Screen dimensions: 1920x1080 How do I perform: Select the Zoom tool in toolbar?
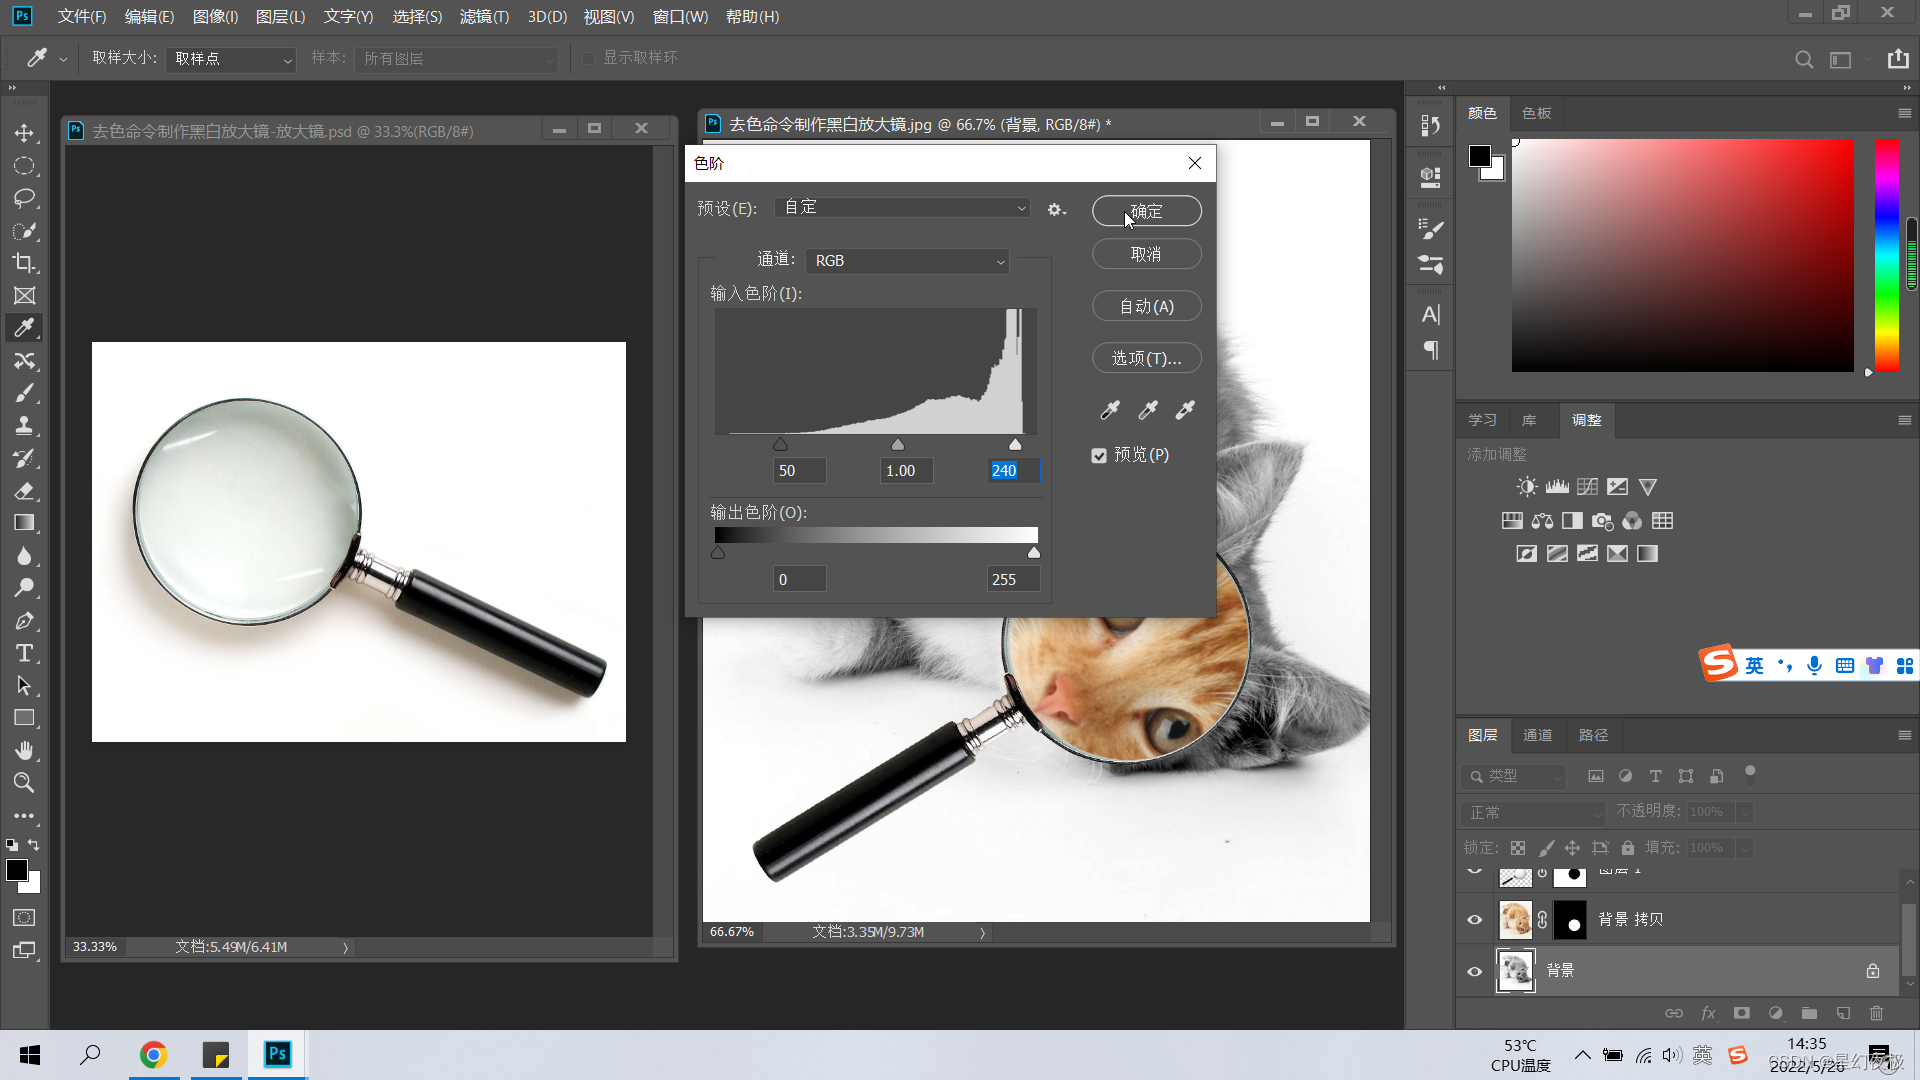pyautogui.click(x=24, y=782)
